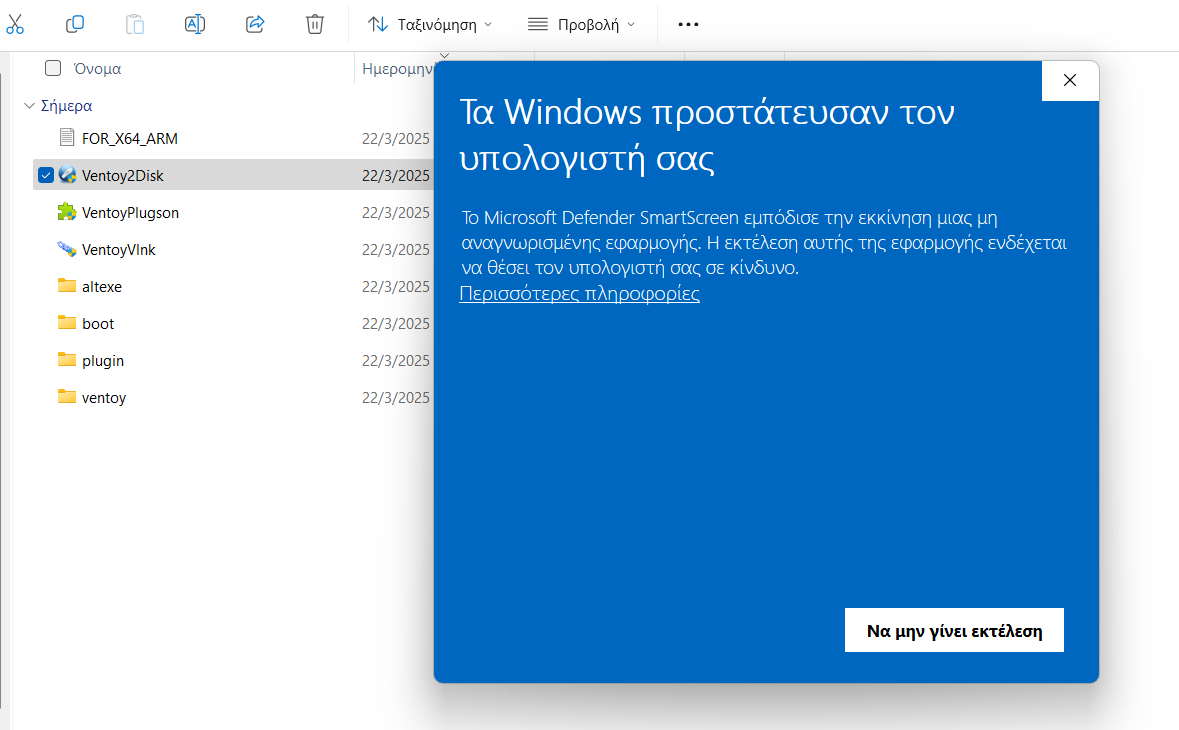Sort by the Όνομα column header
Image resolution: width=1179 pixels, height=730 pixels.
coord(98,68)
